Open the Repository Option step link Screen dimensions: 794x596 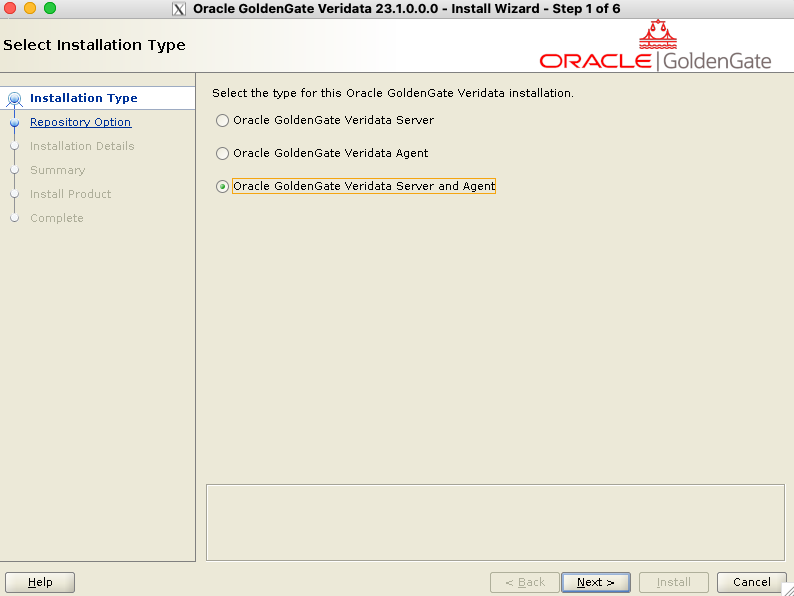coord(80,122)
